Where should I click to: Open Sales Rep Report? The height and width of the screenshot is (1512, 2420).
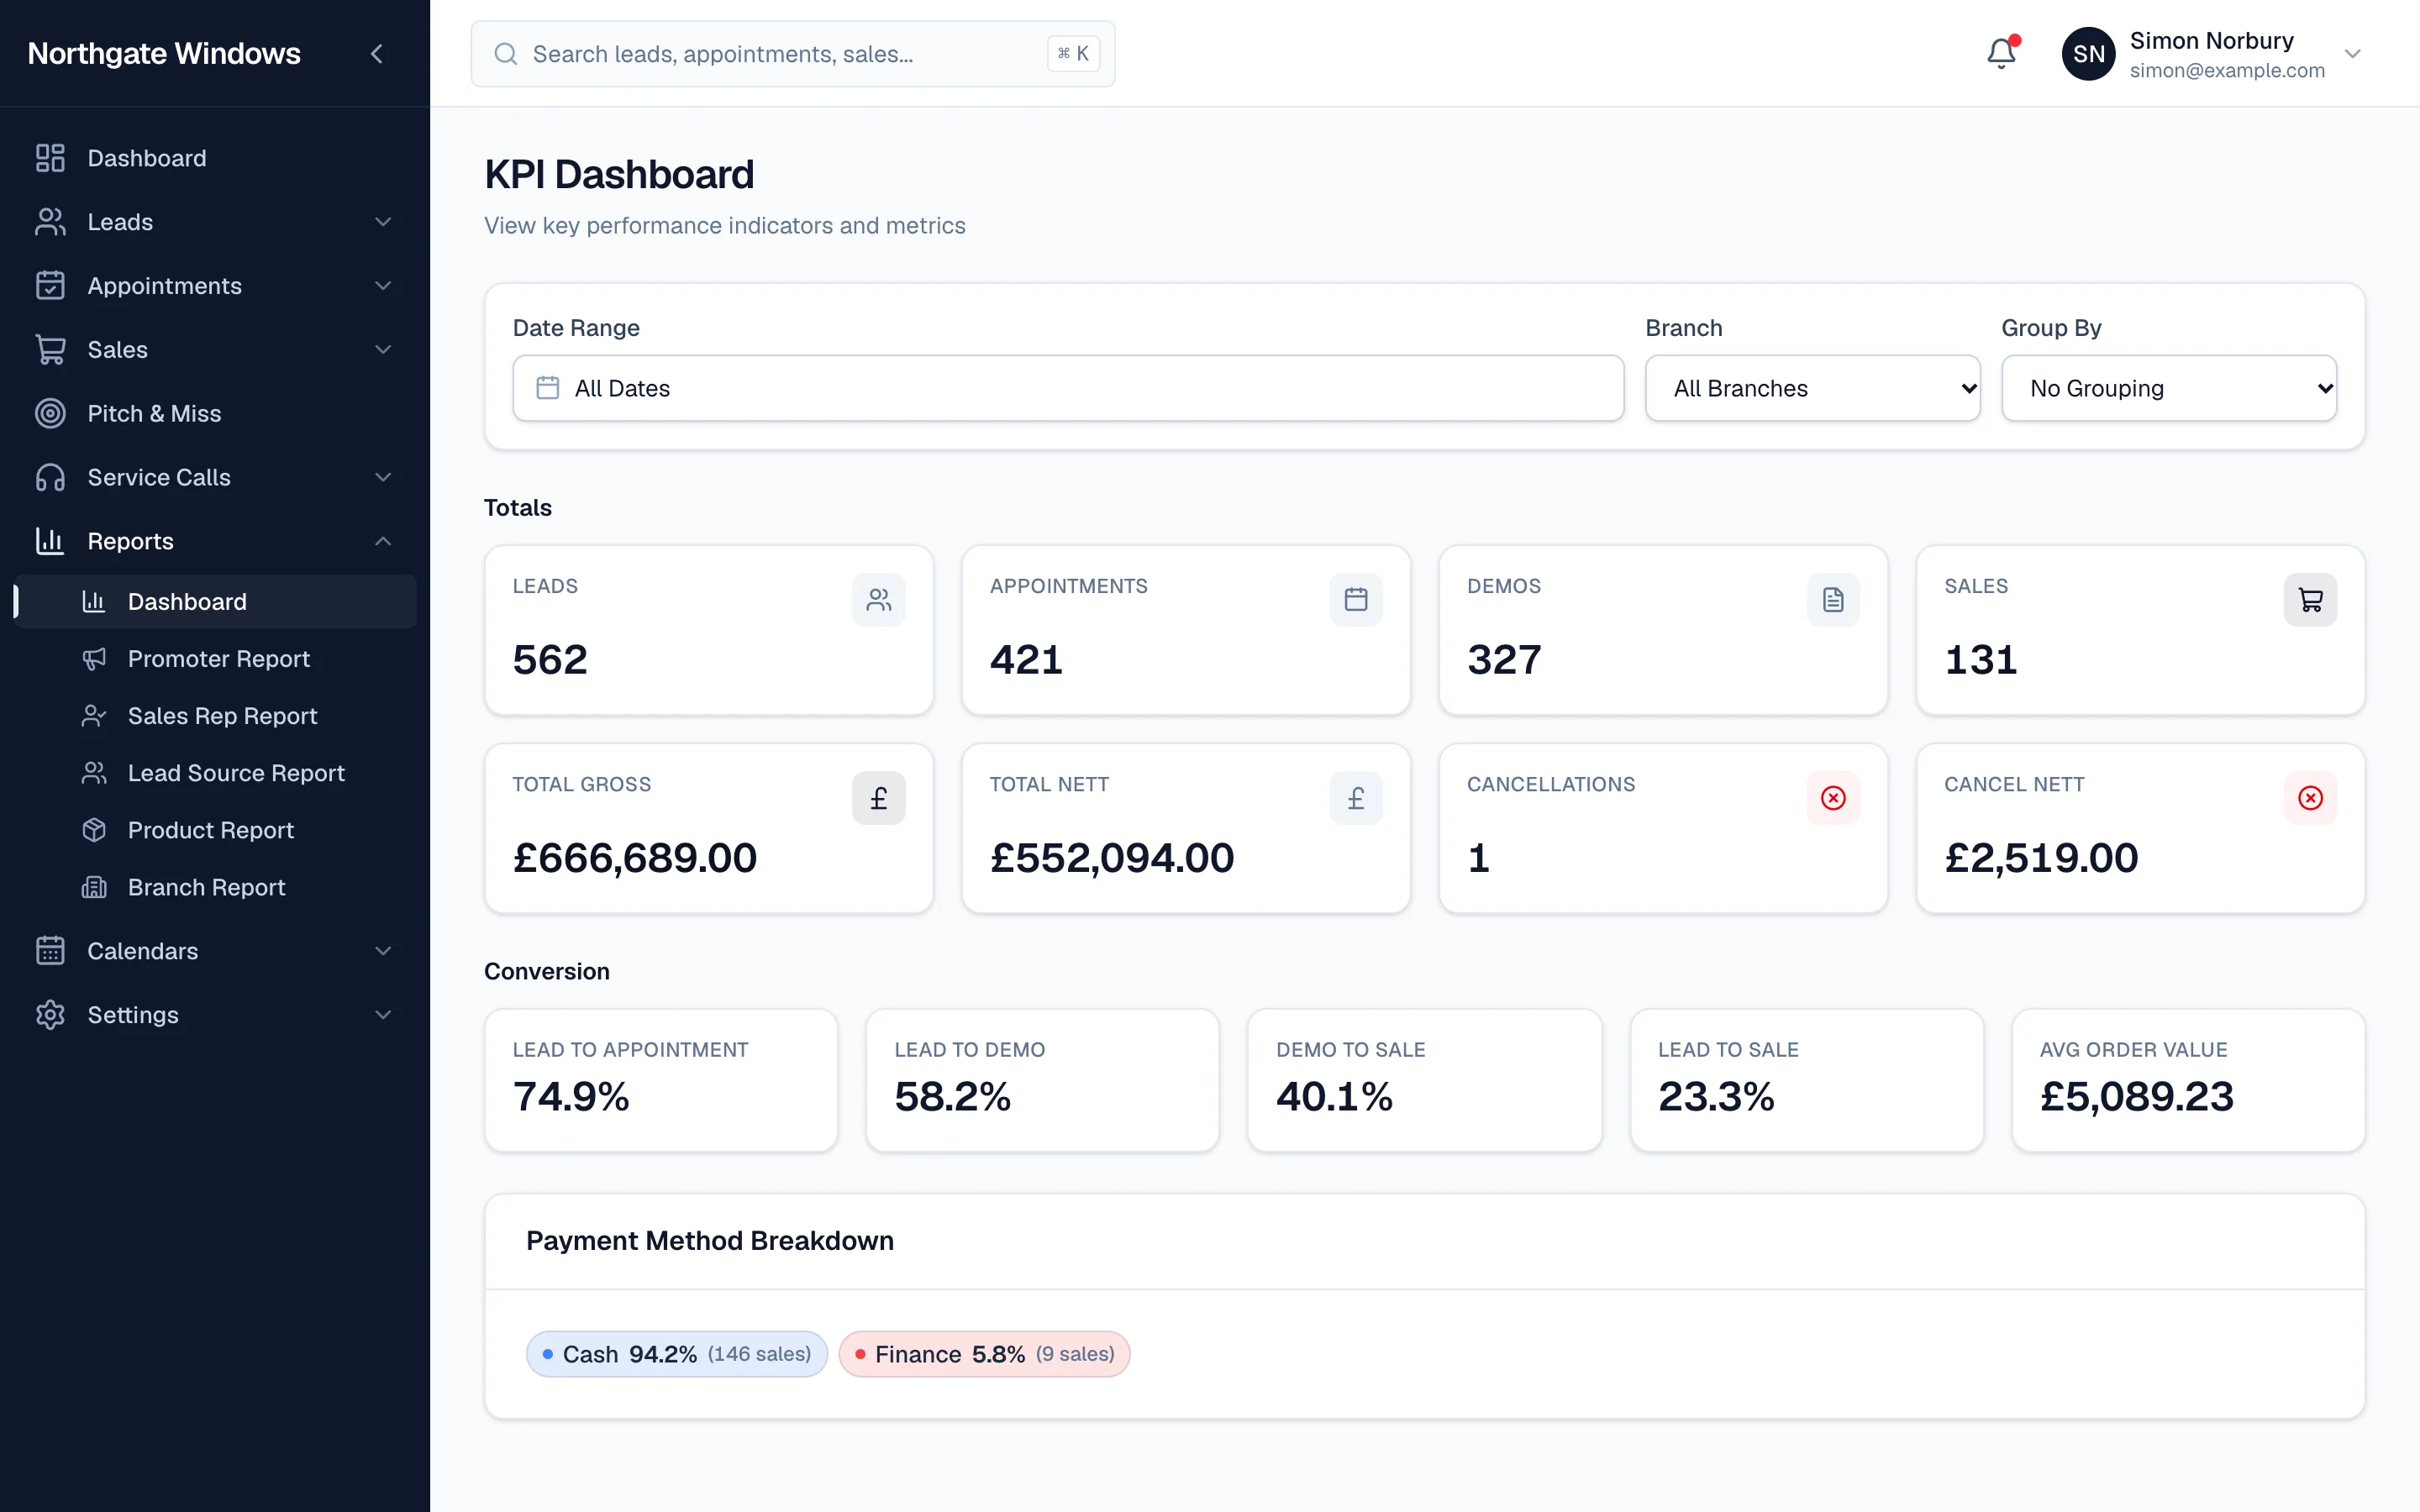[x=215, y=716]
